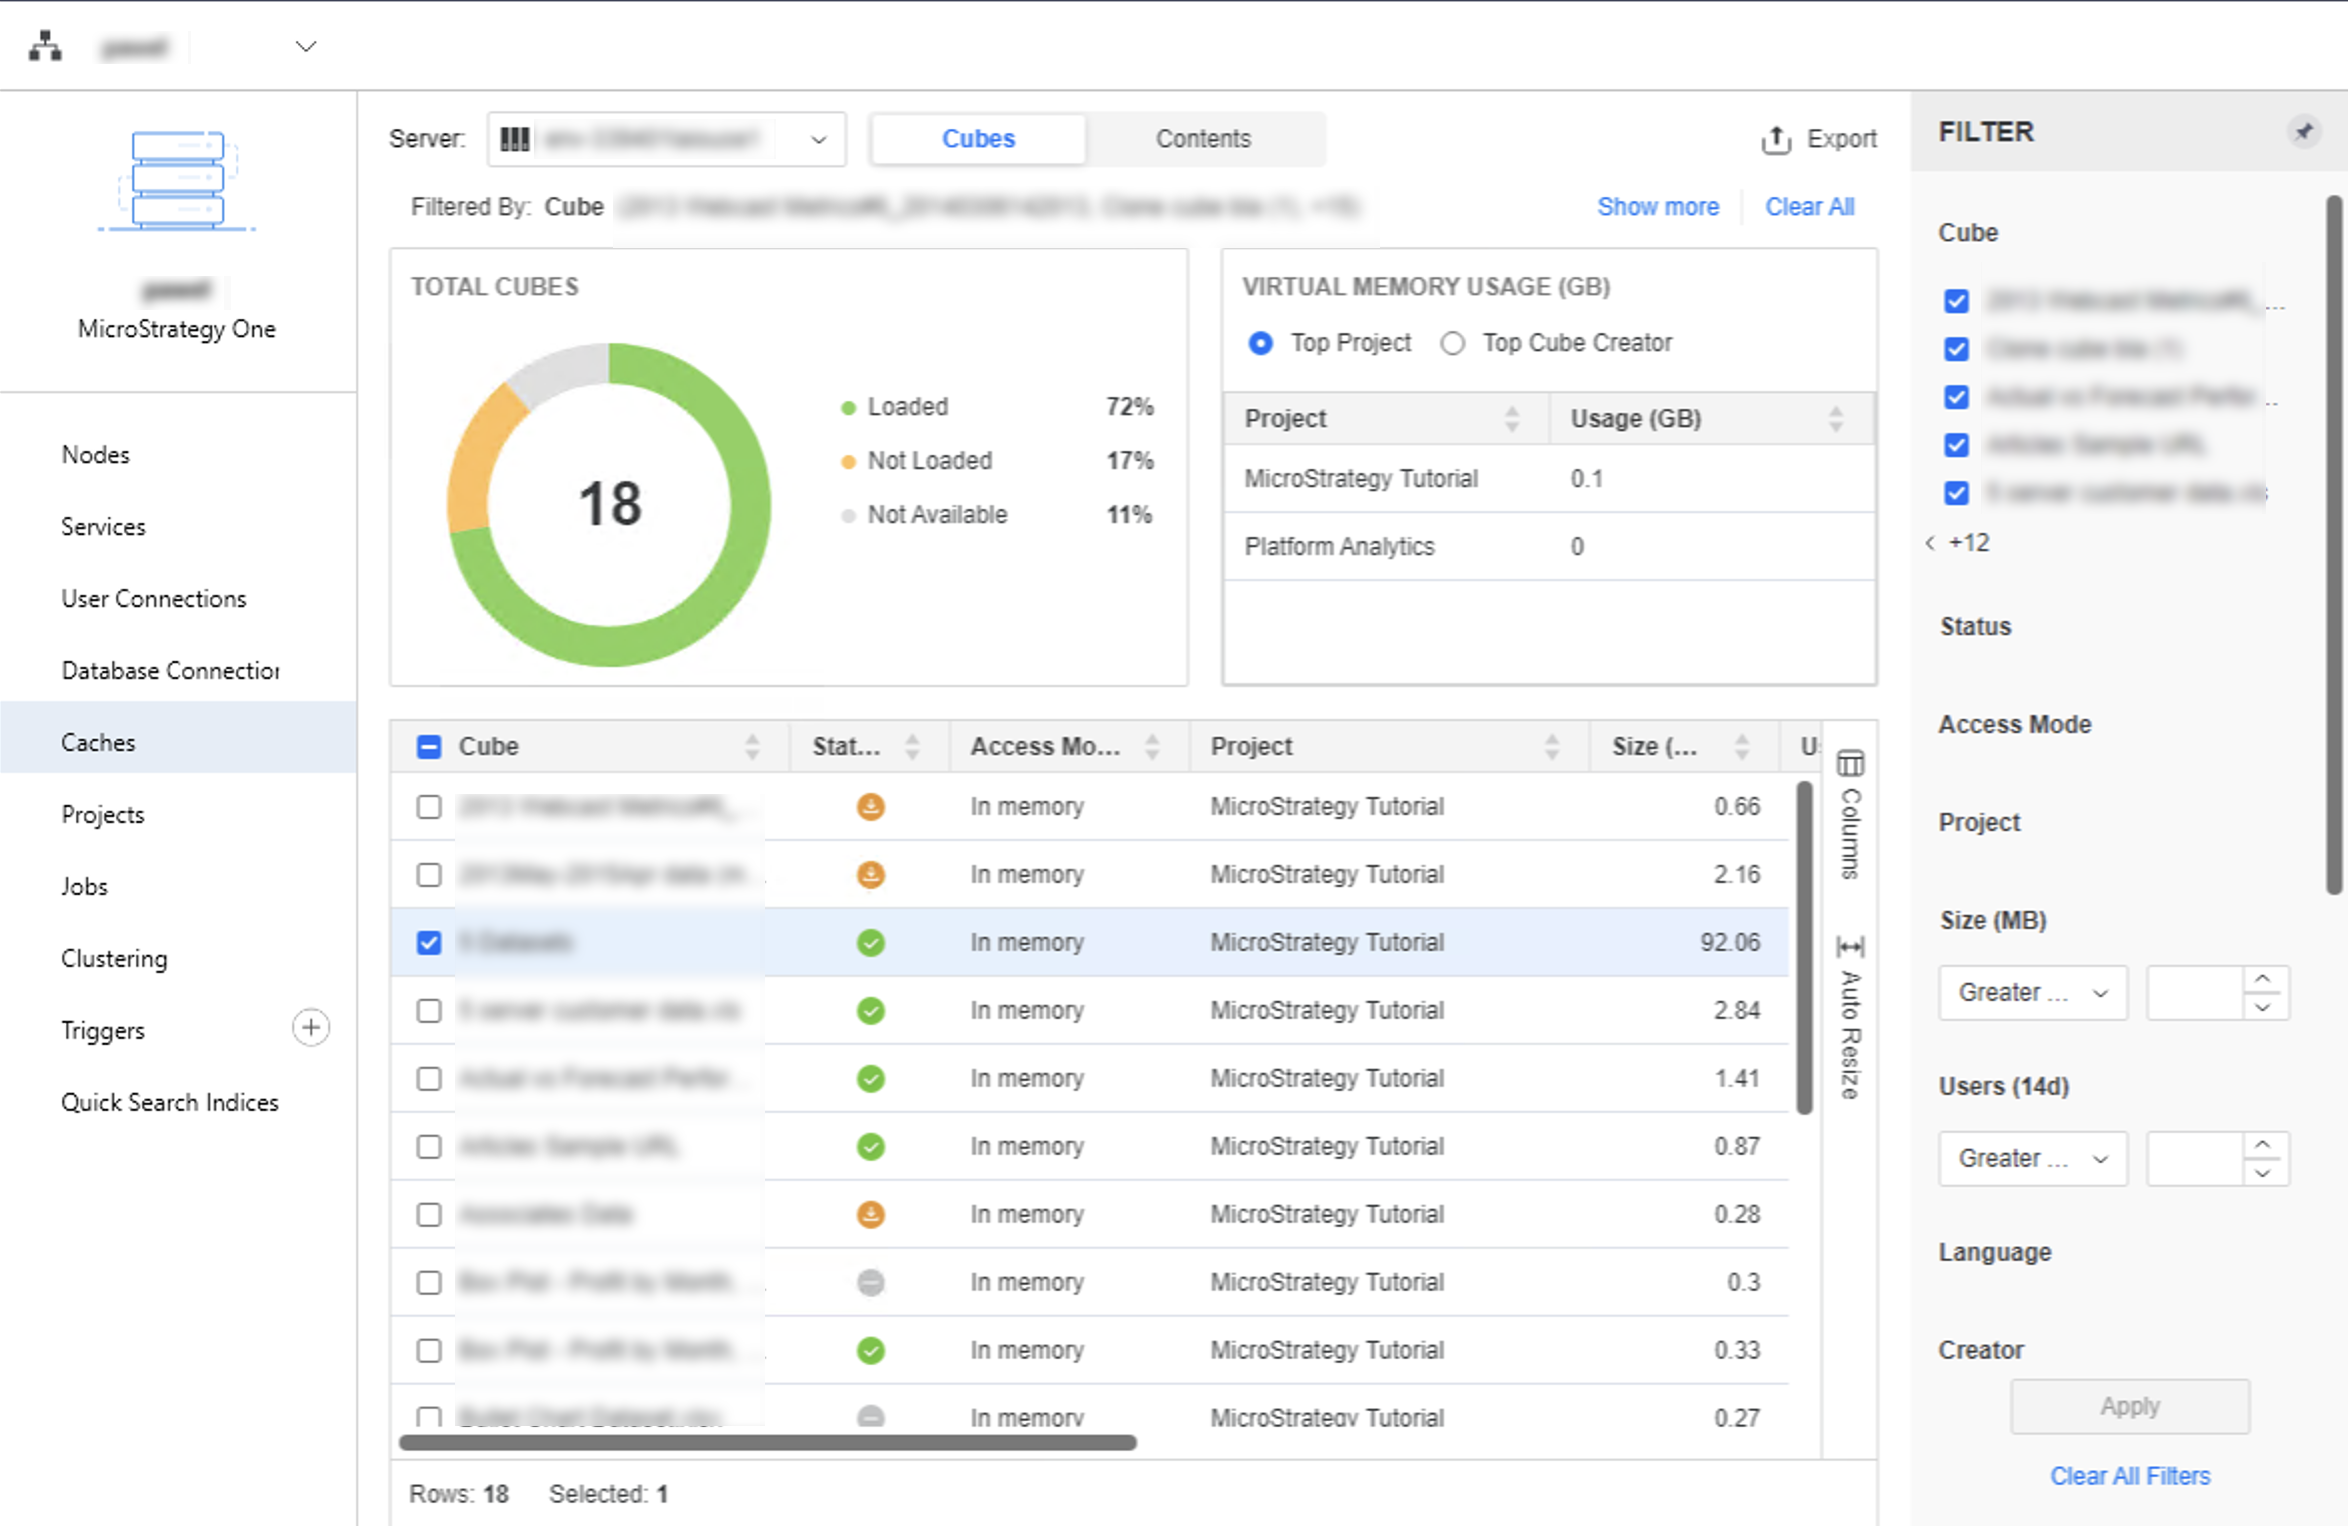Click the horizontal scrollbar under cube table

[767, 1442]
